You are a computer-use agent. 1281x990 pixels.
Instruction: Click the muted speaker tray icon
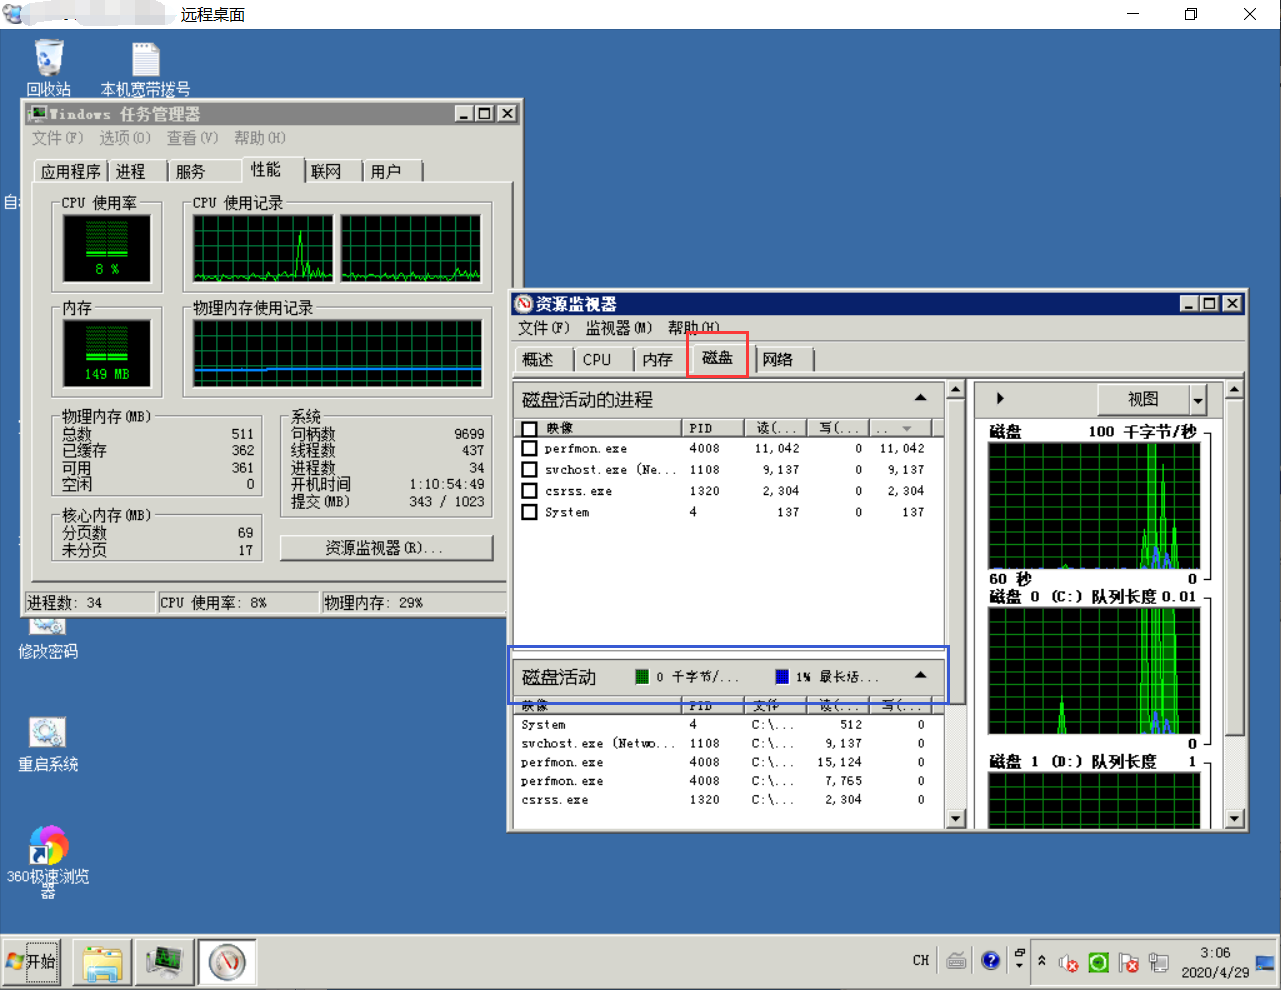(x=1068, y=962)
